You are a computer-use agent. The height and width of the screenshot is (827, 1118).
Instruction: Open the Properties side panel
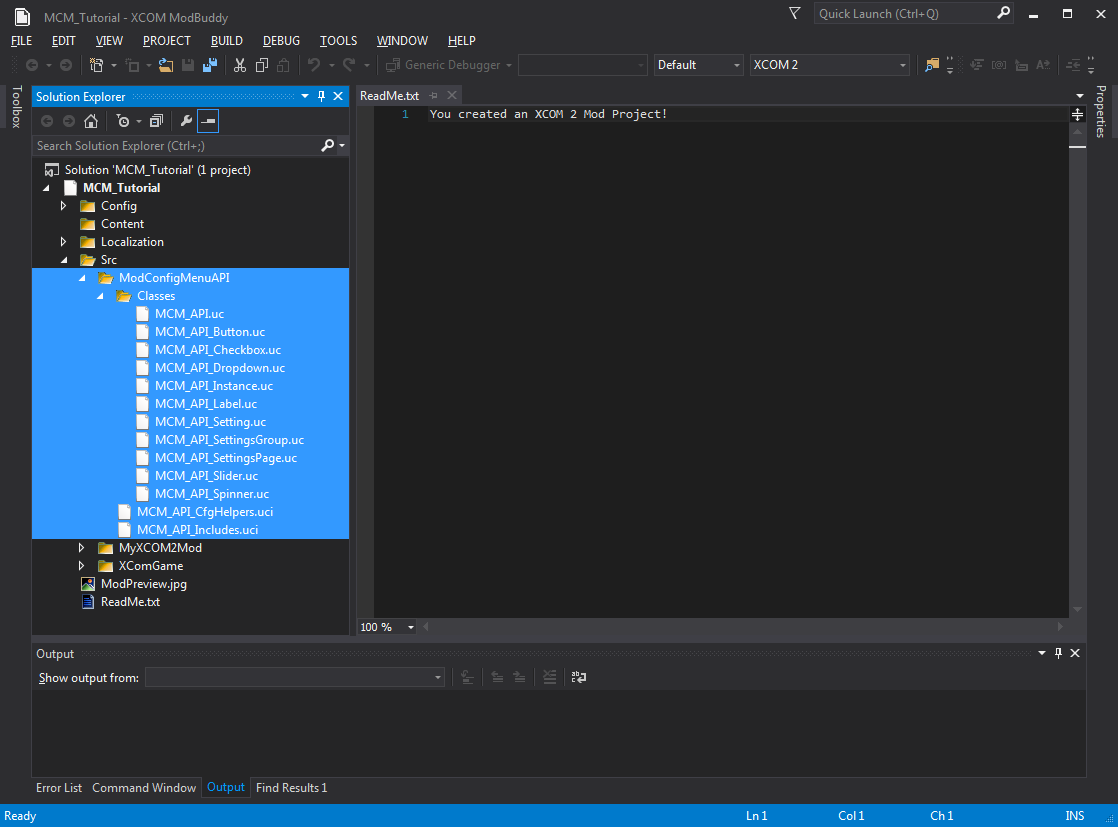1101,111
